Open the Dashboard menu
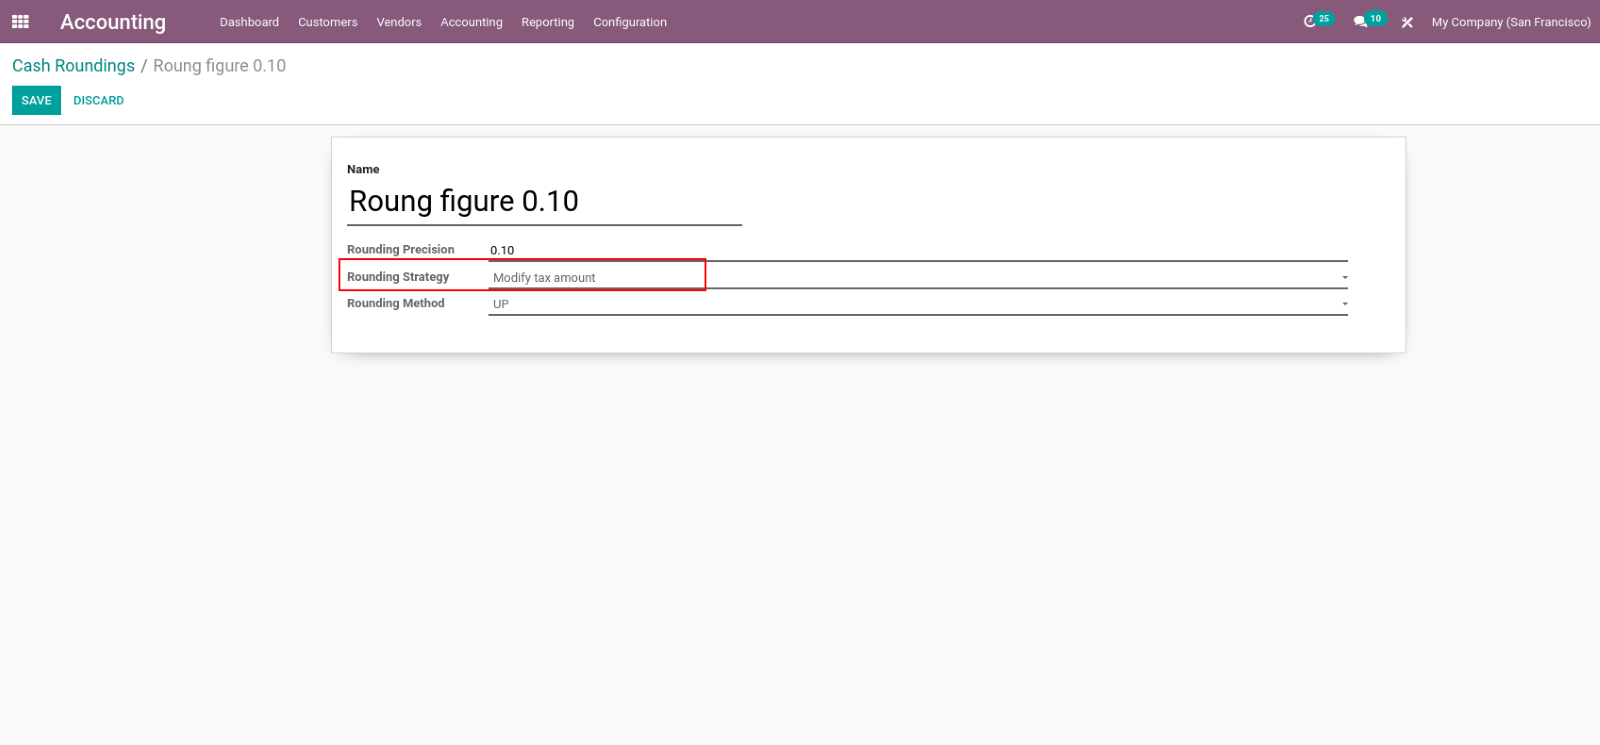Screen dimensions: 1600x745 (249, 22)
